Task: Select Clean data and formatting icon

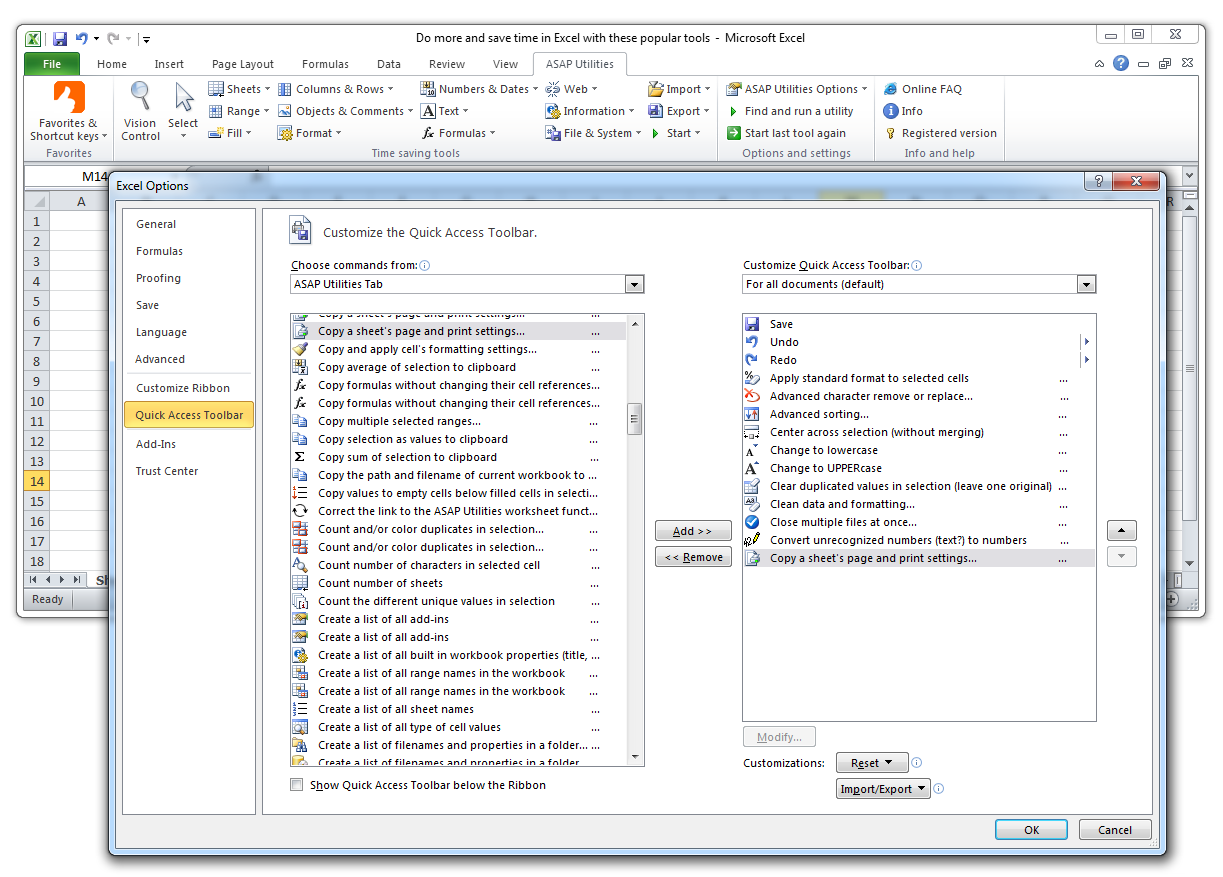Action: 752,504
